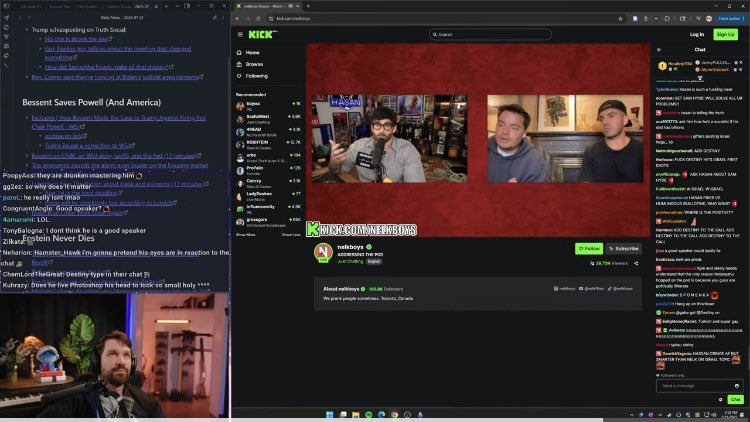Click the Log In button
This screenshot has width=750, height=422.
[696, 34]
